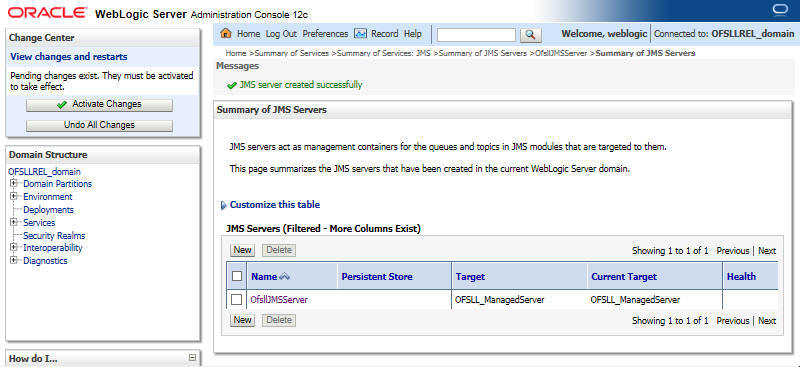800x367 pixels.
Task: Open View changes and restarts link
Action: pyautogui.click(x=69, y=57)
